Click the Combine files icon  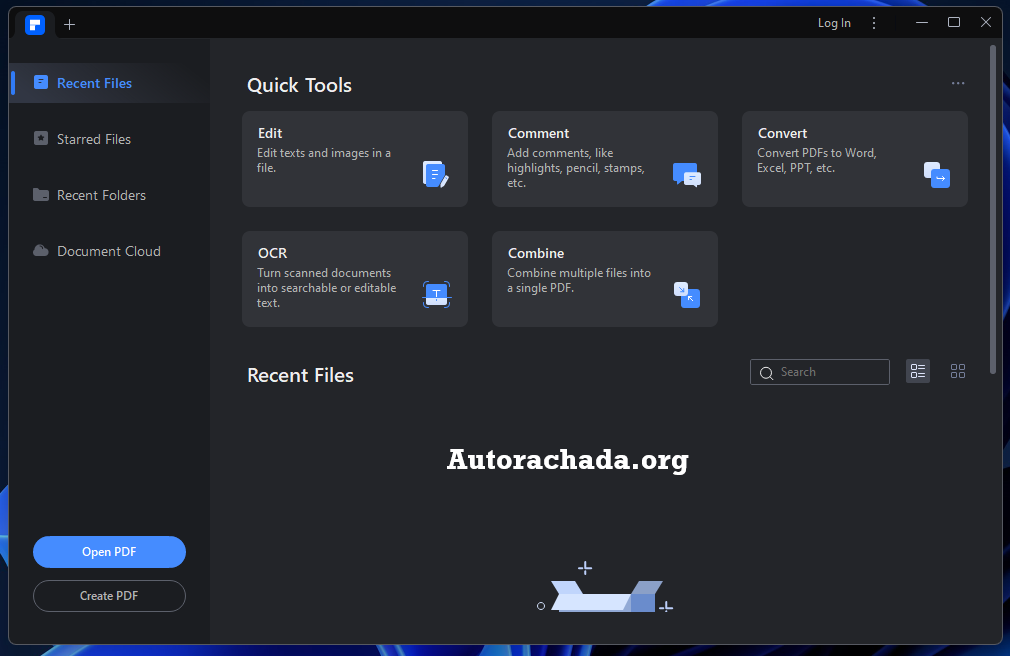(x=686, y=294)
